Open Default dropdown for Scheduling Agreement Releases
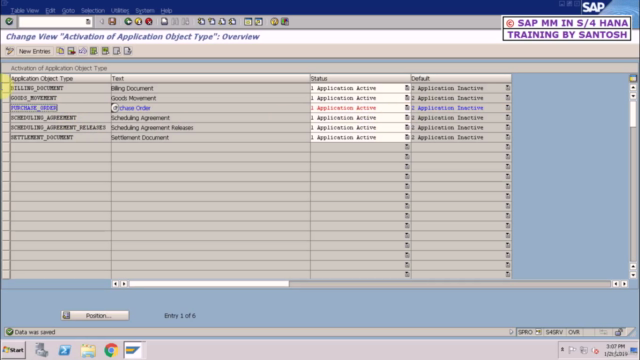Screen dimensions: 640x360 coord(508,127)
